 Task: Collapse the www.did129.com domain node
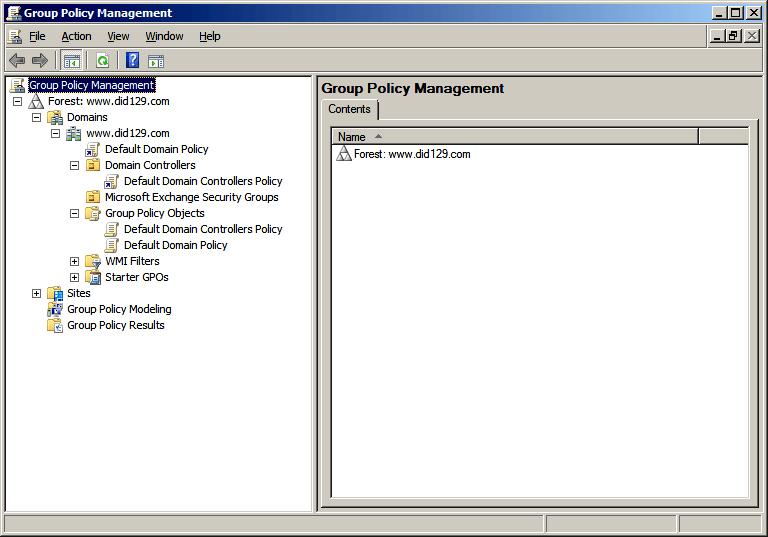tap(56, 133)
